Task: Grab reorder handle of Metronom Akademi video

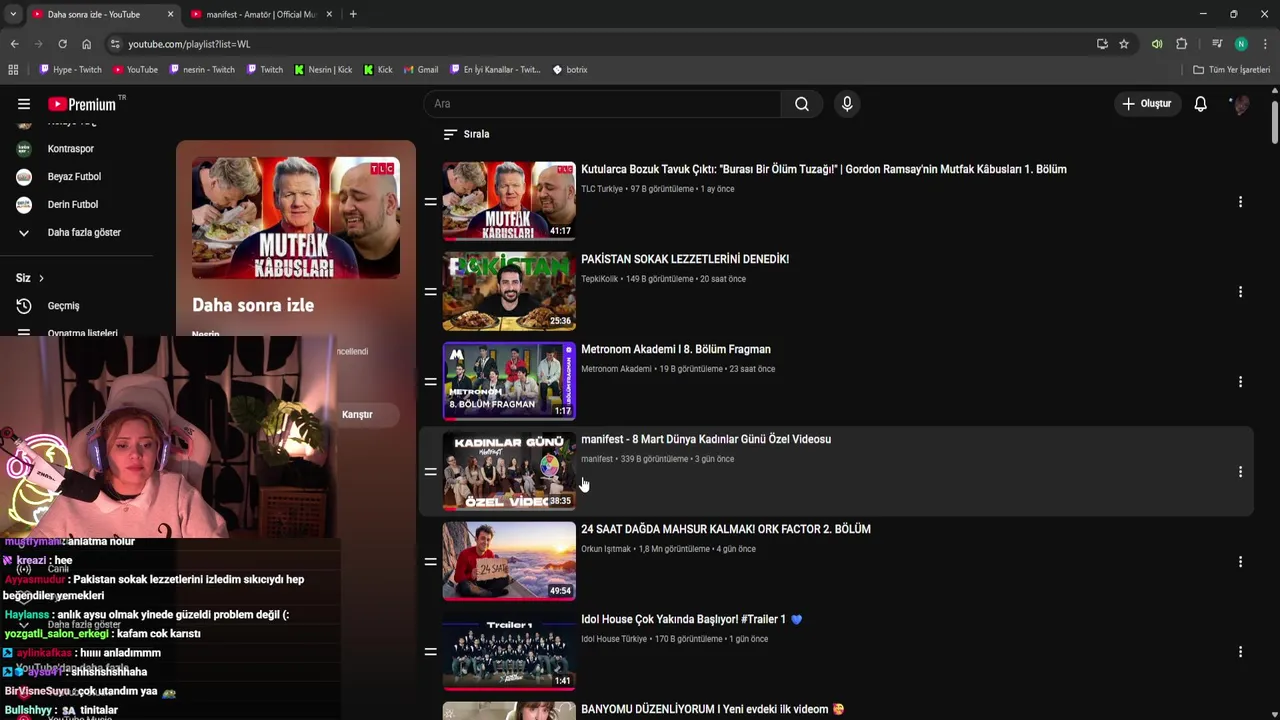Action: [x=430, y=382]
